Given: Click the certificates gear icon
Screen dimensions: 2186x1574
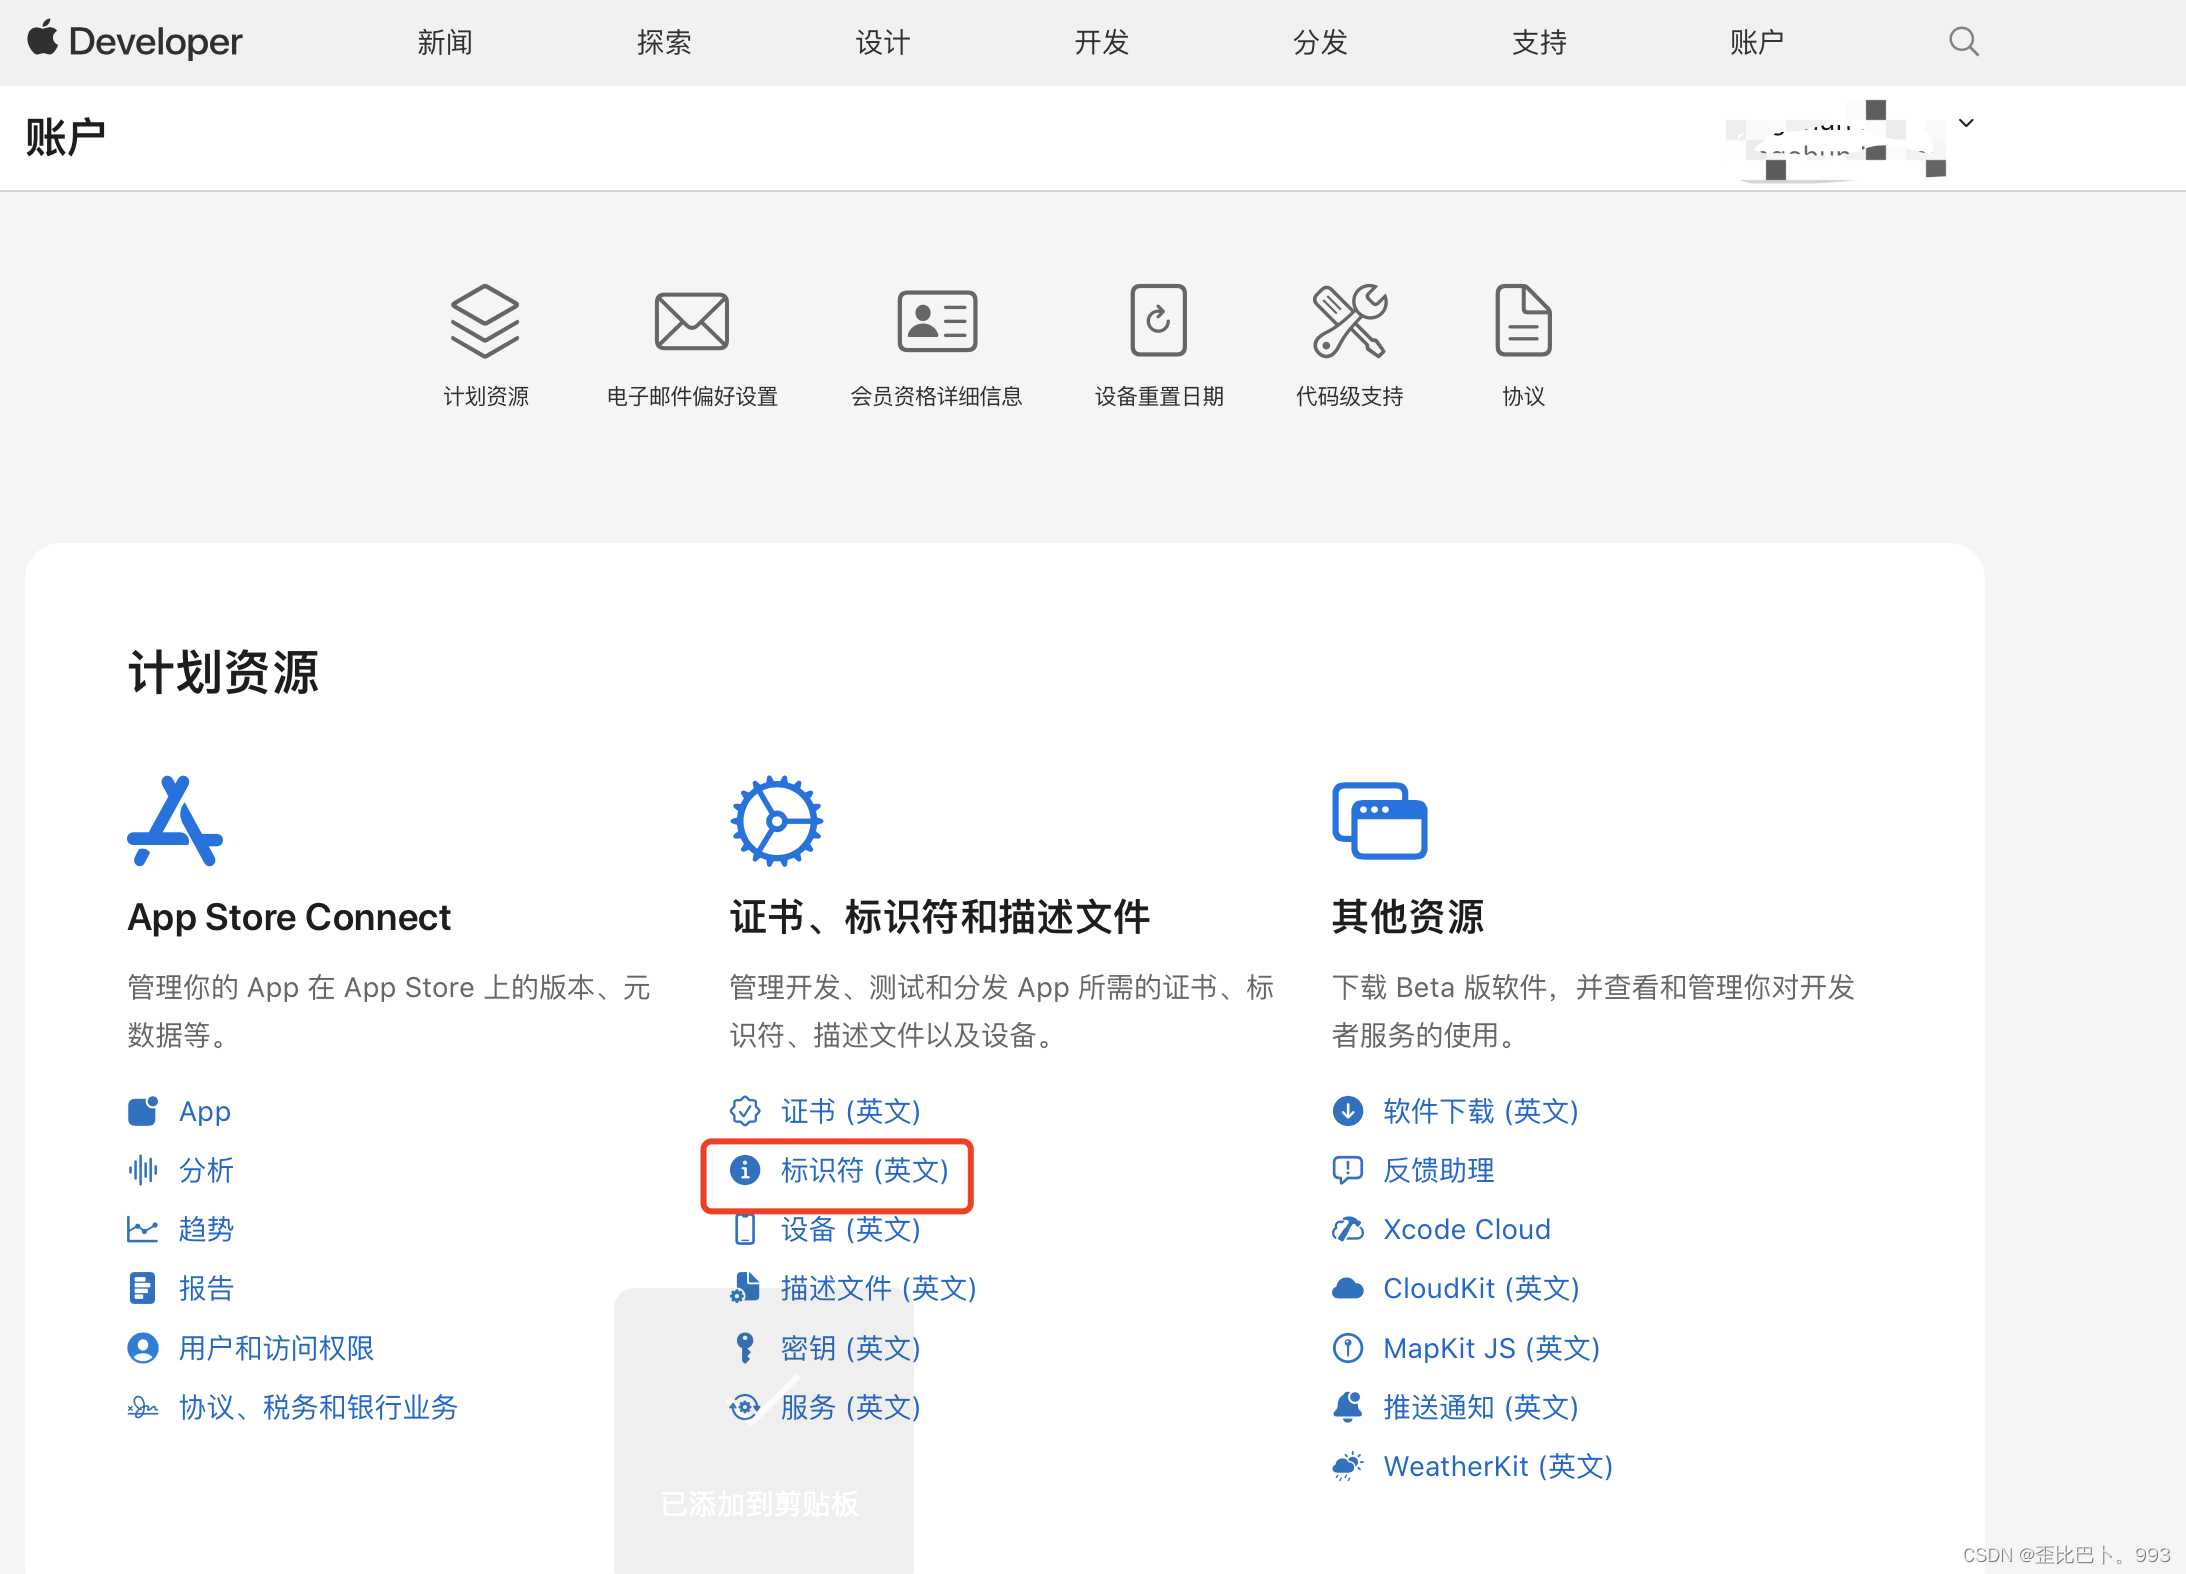Looking at the screenshot, I should click(x=776, y=821).
